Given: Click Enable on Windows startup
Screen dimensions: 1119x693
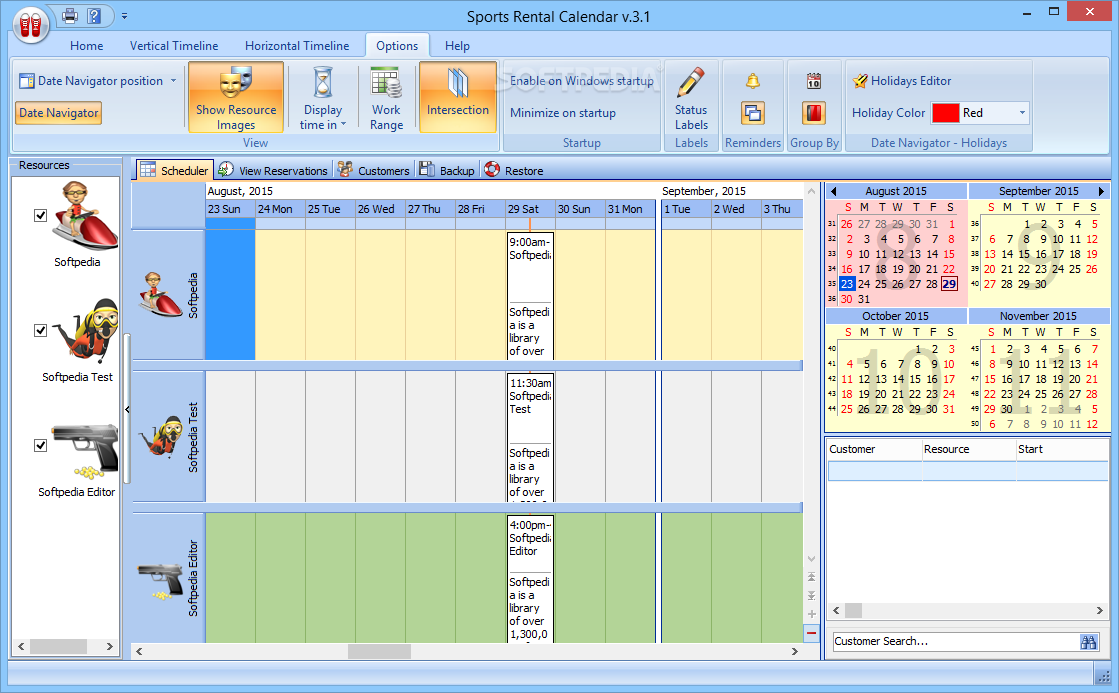Looking at the screenshot, I should pos(581,81).
